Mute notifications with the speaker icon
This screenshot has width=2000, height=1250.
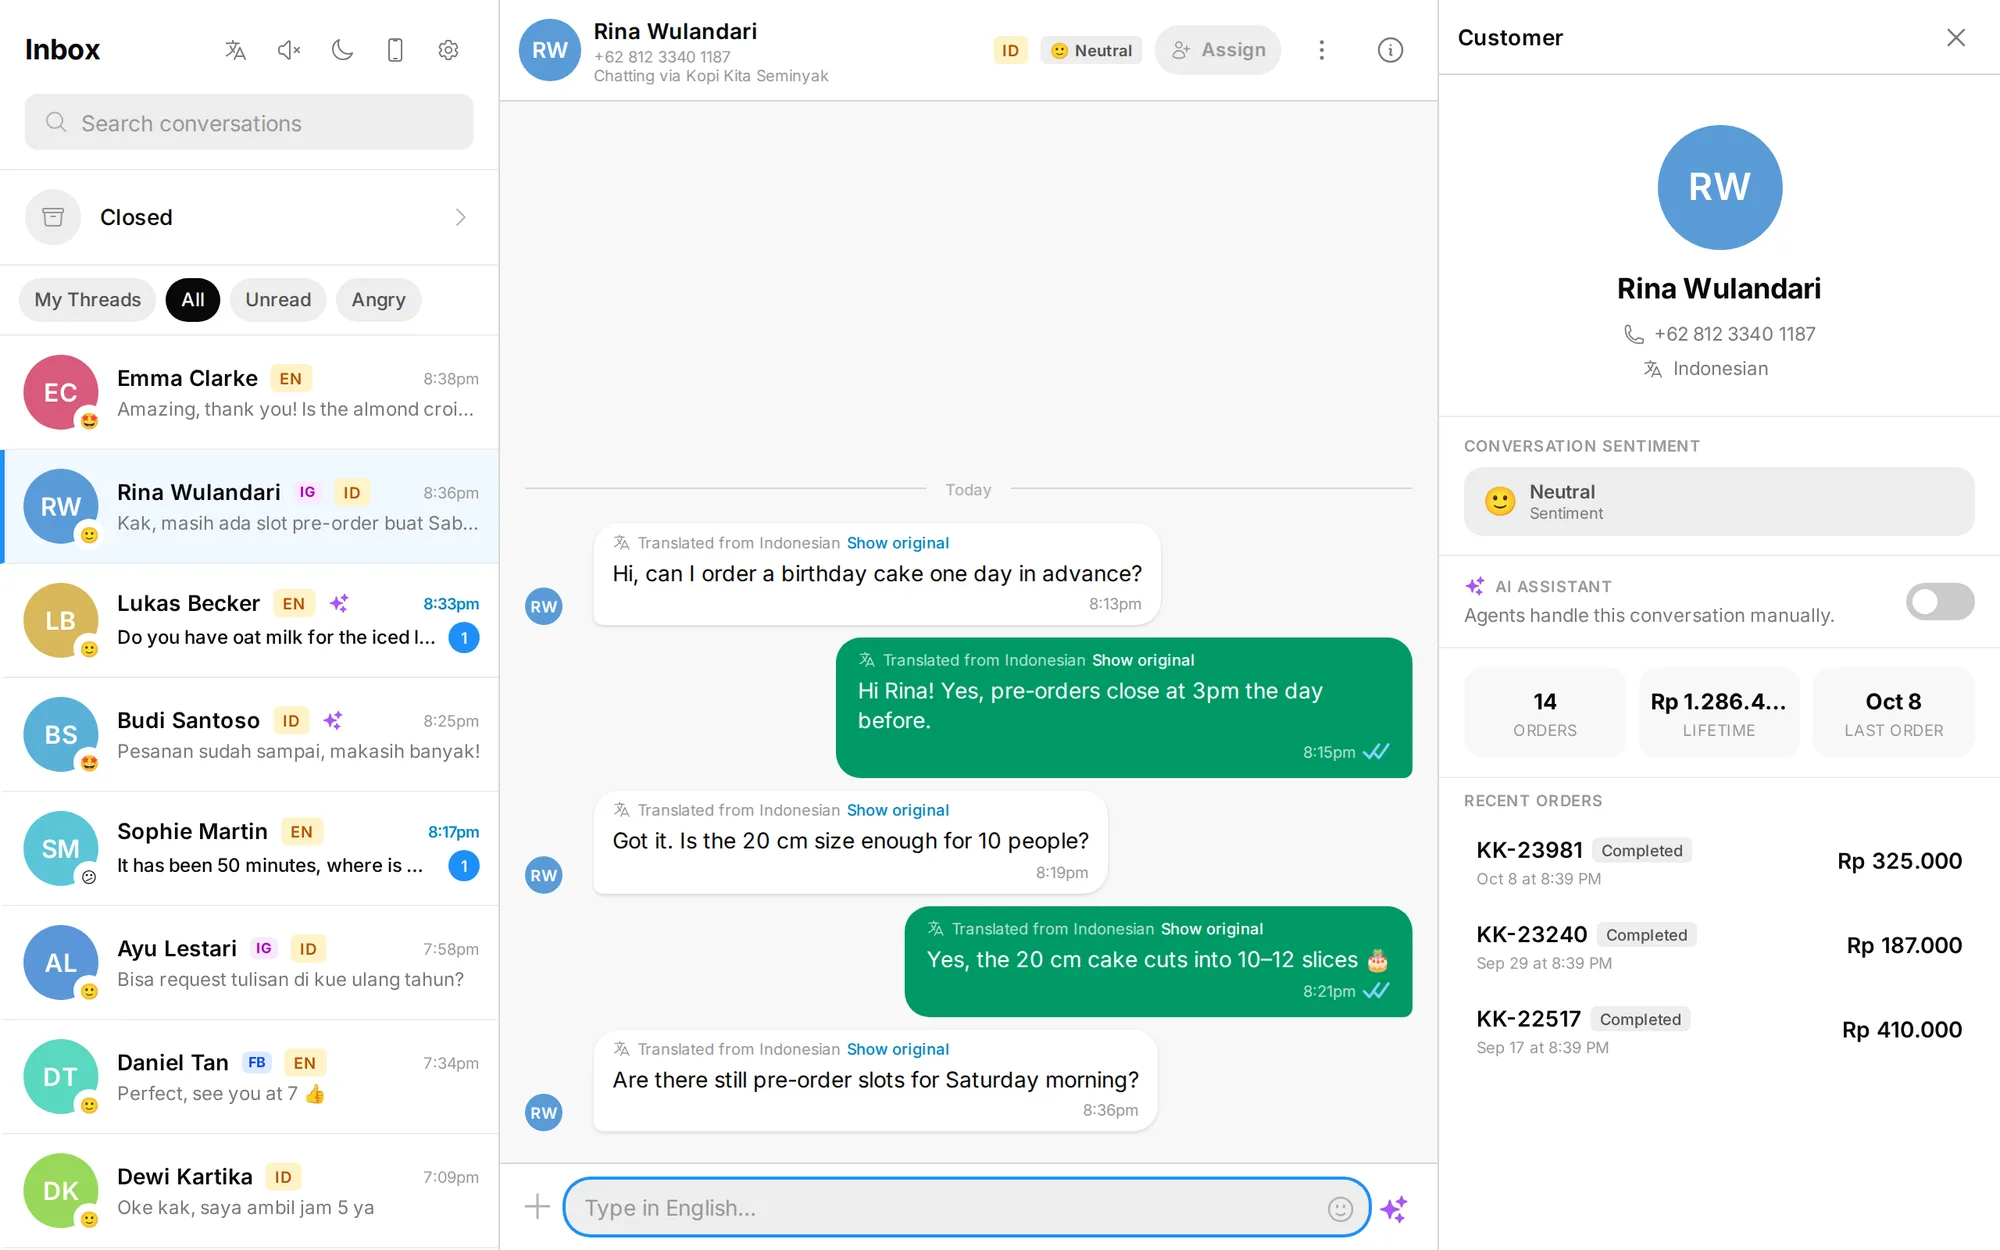point(289,50)
